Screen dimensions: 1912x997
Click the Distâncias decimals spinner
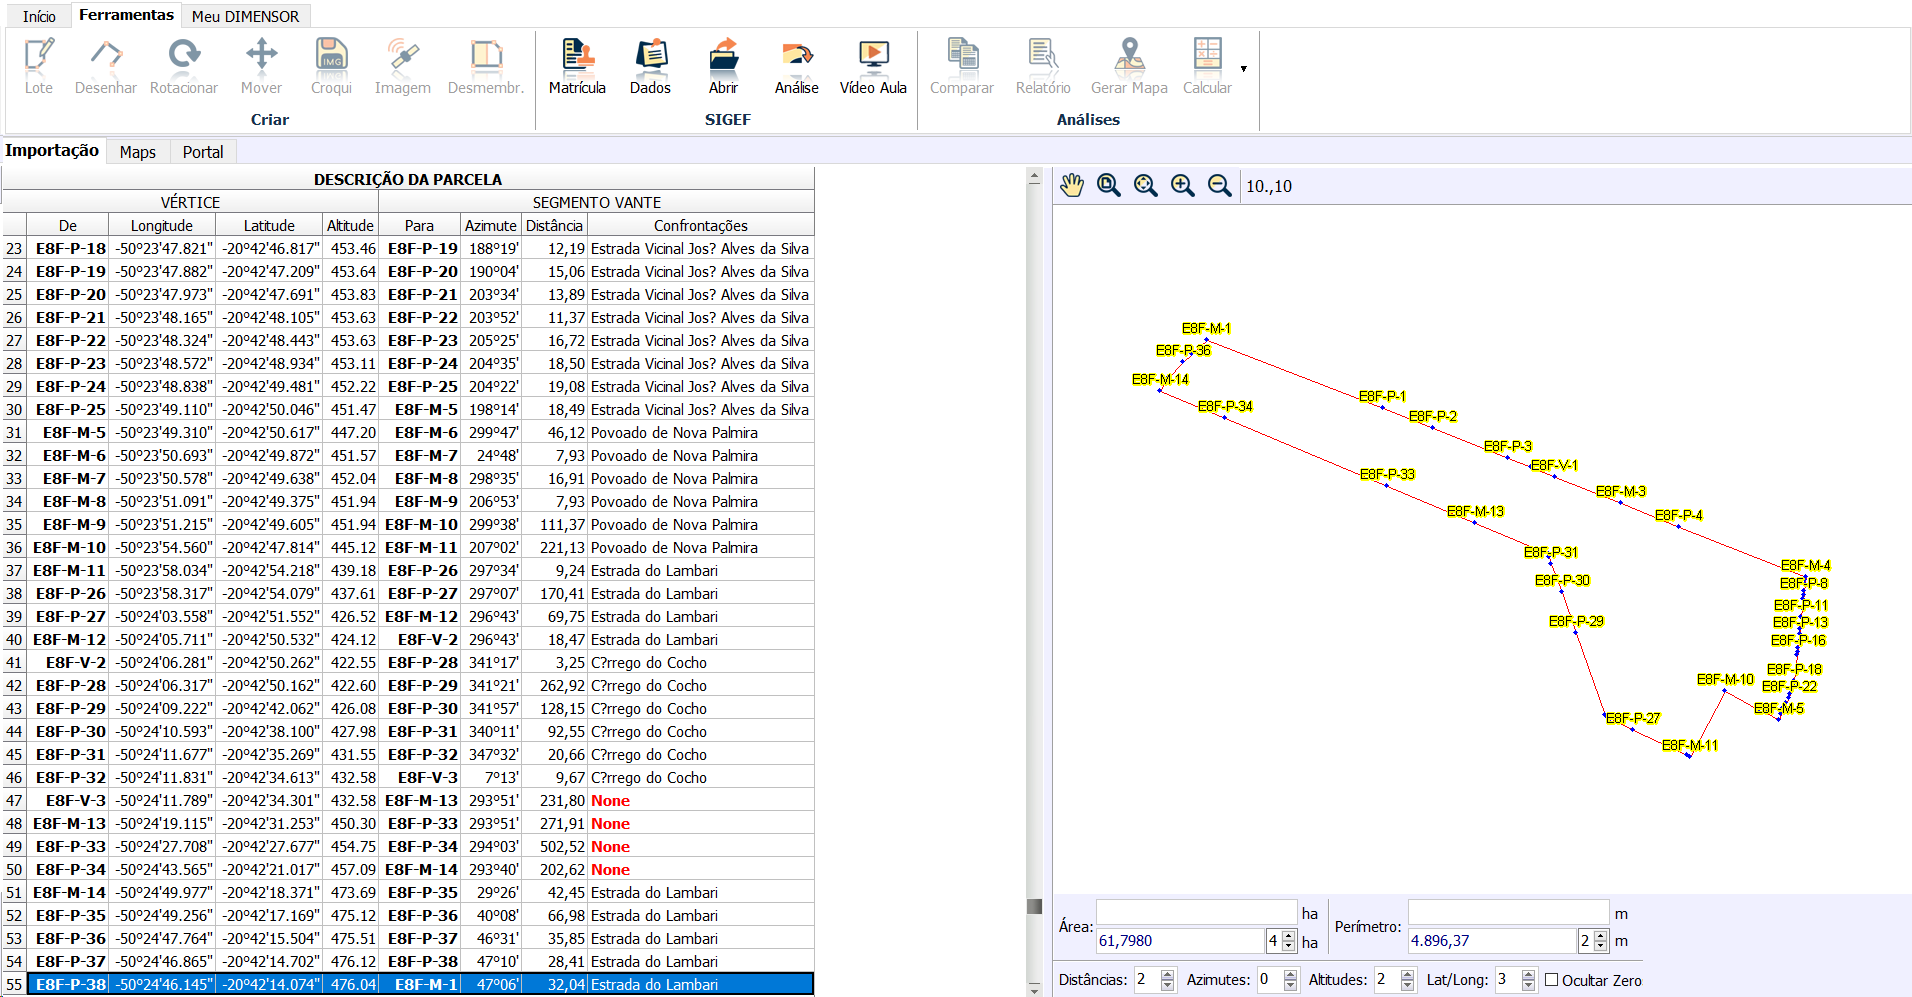tap(1167, 980)
